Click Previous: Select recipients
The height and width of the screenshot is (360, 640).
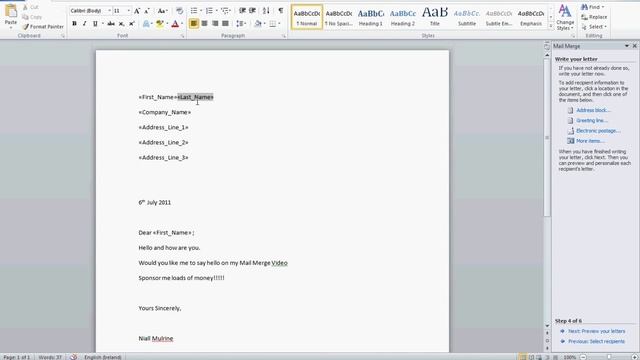click(x=596, y=341)
